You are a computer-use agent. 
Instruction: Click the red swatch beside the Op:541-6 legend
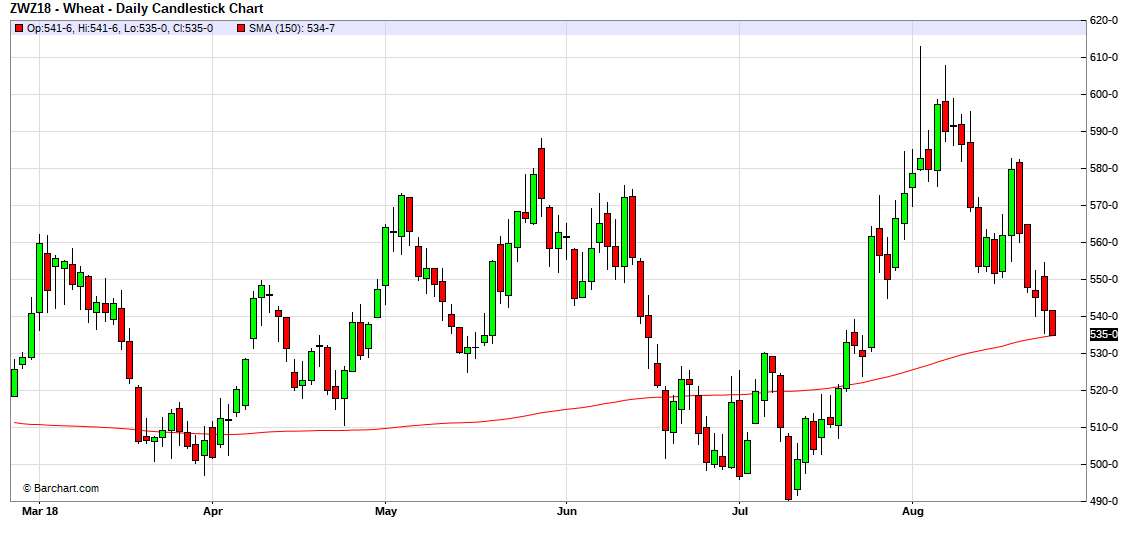(x=18, y=28)
